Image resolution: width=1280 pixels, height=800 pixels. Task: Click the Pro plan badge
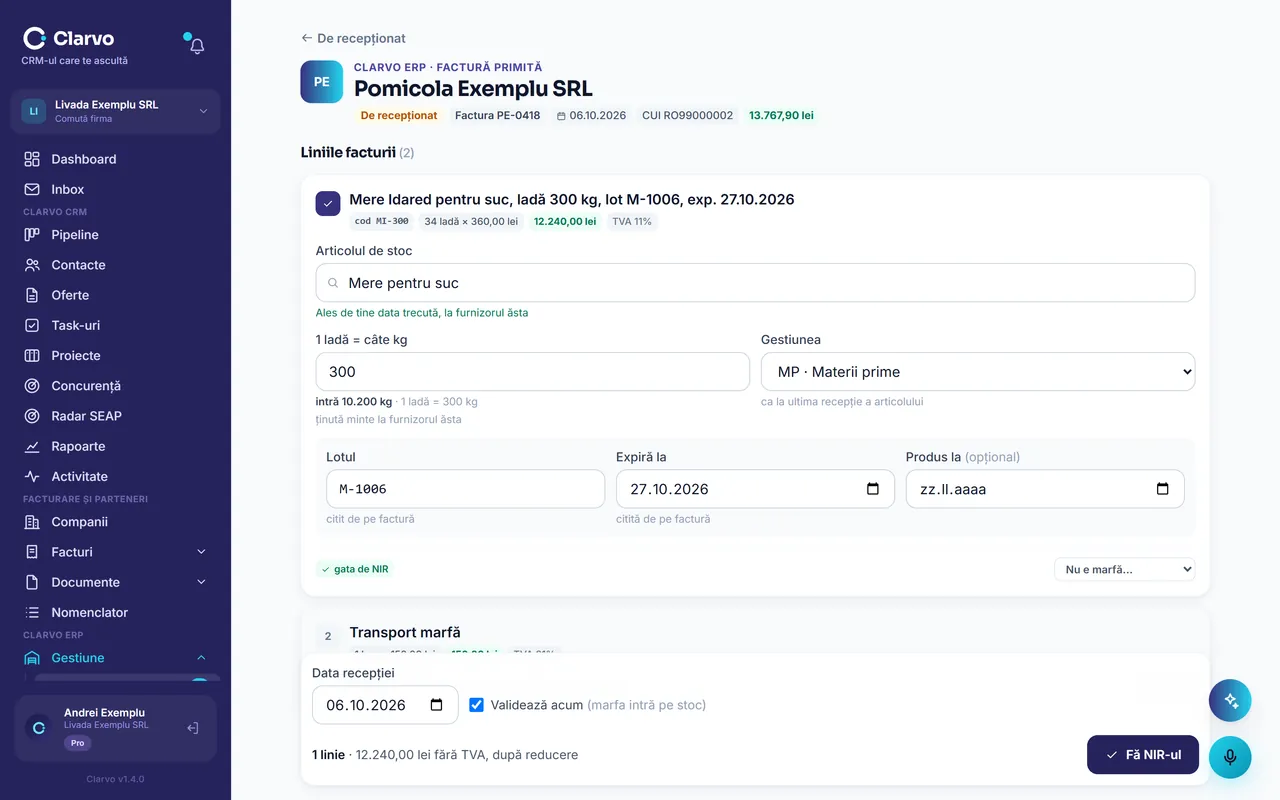point(77,743)
